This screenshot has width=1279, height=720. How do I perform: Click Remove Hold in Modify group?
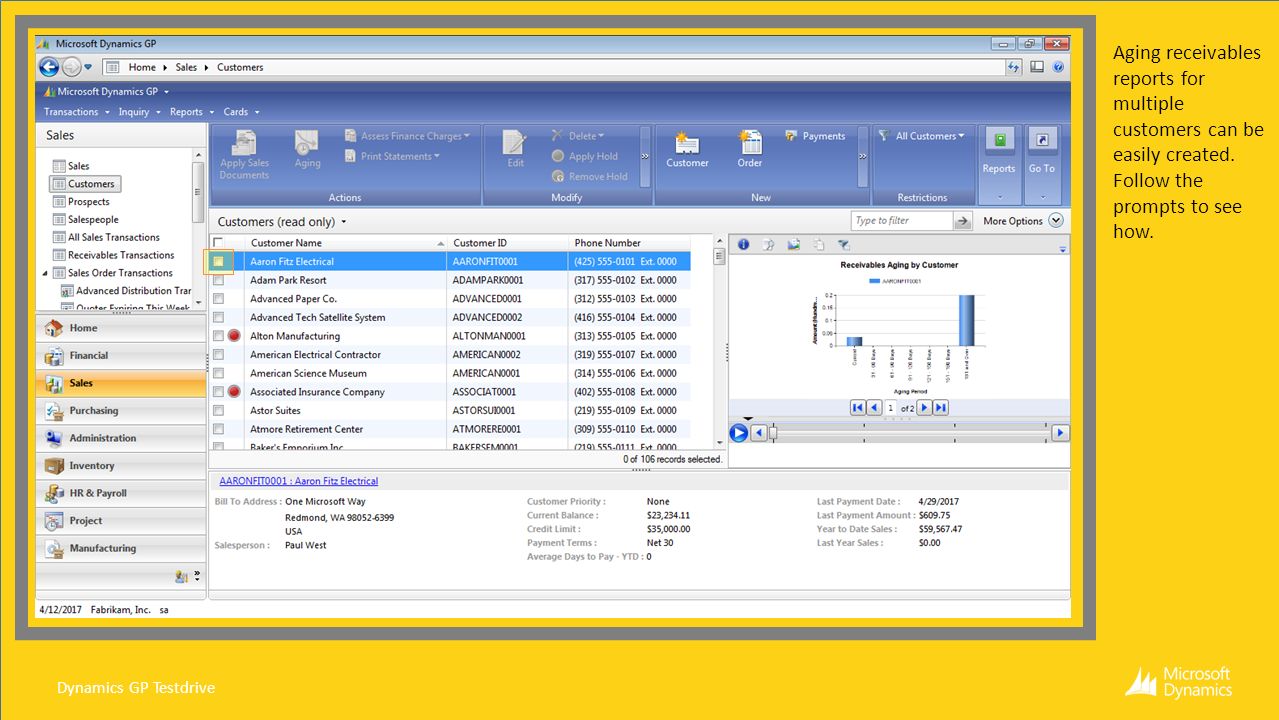click(x=589, y=176)
